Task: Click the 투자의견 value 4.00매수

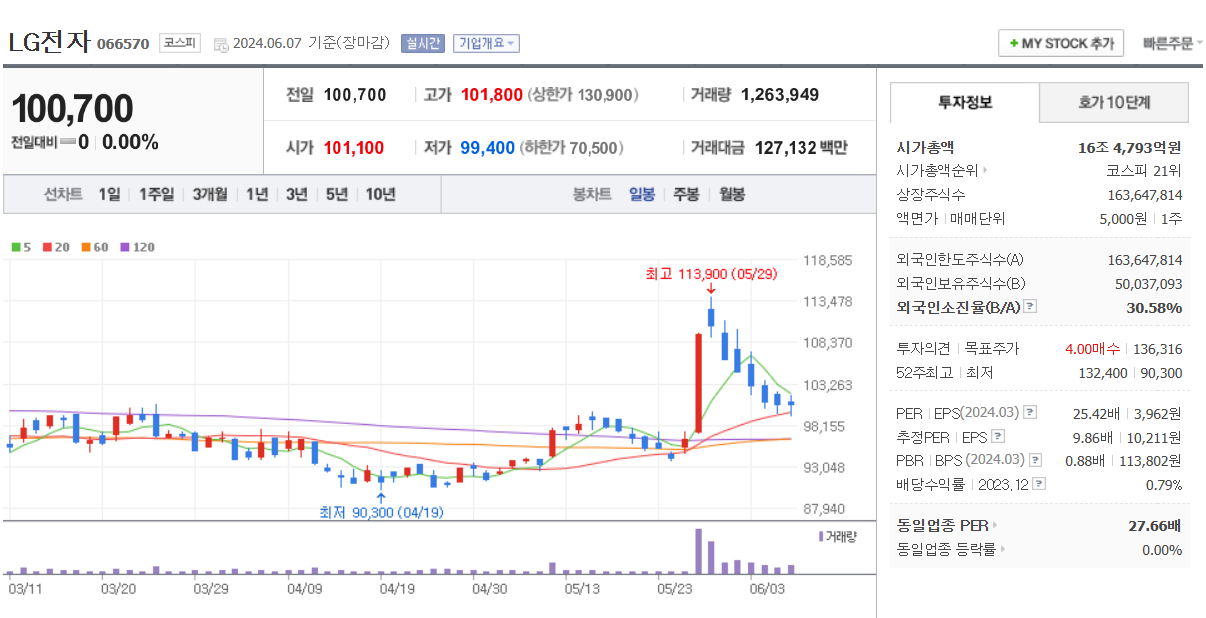Action: pyautogui.click(x=1092, y=349)
